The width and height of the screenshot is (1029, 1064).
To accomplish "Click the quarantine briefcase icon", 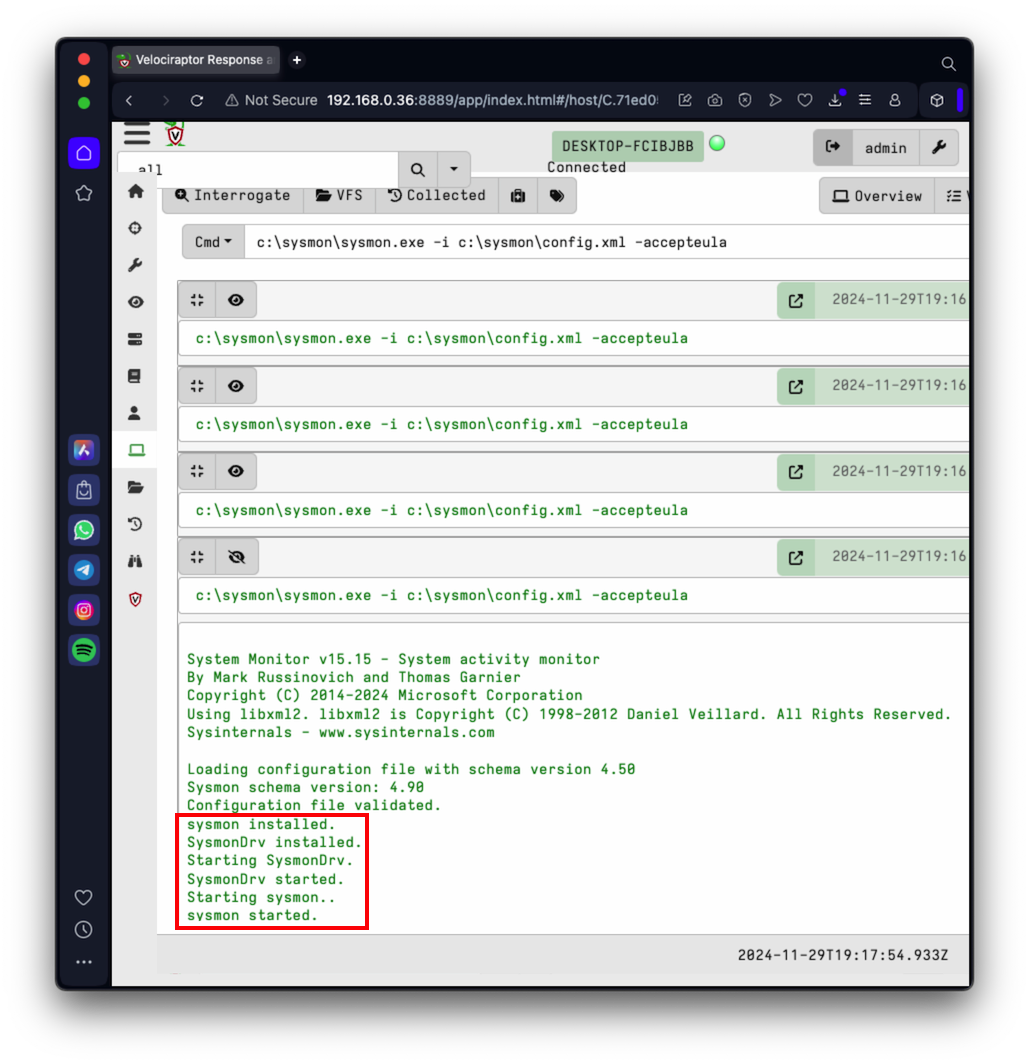I will pos(518,195).
